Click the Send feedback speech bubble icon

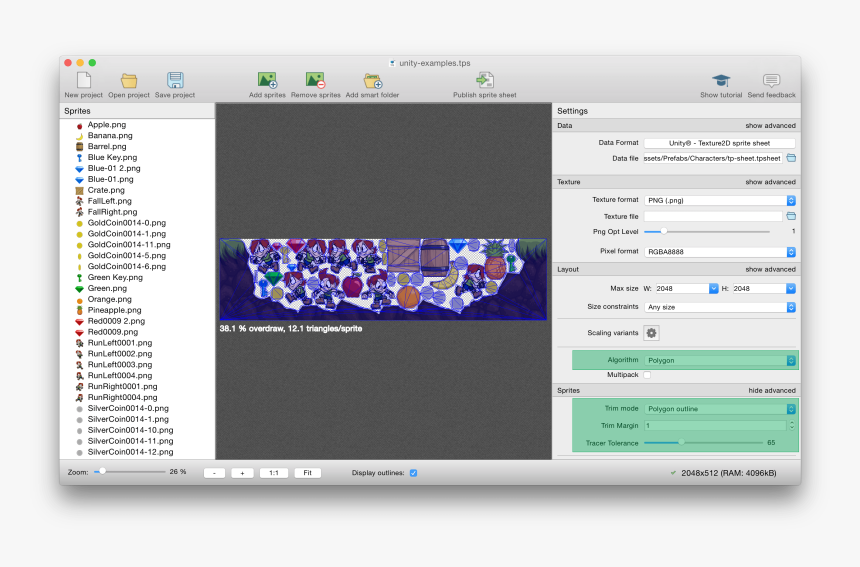point(771,81)
